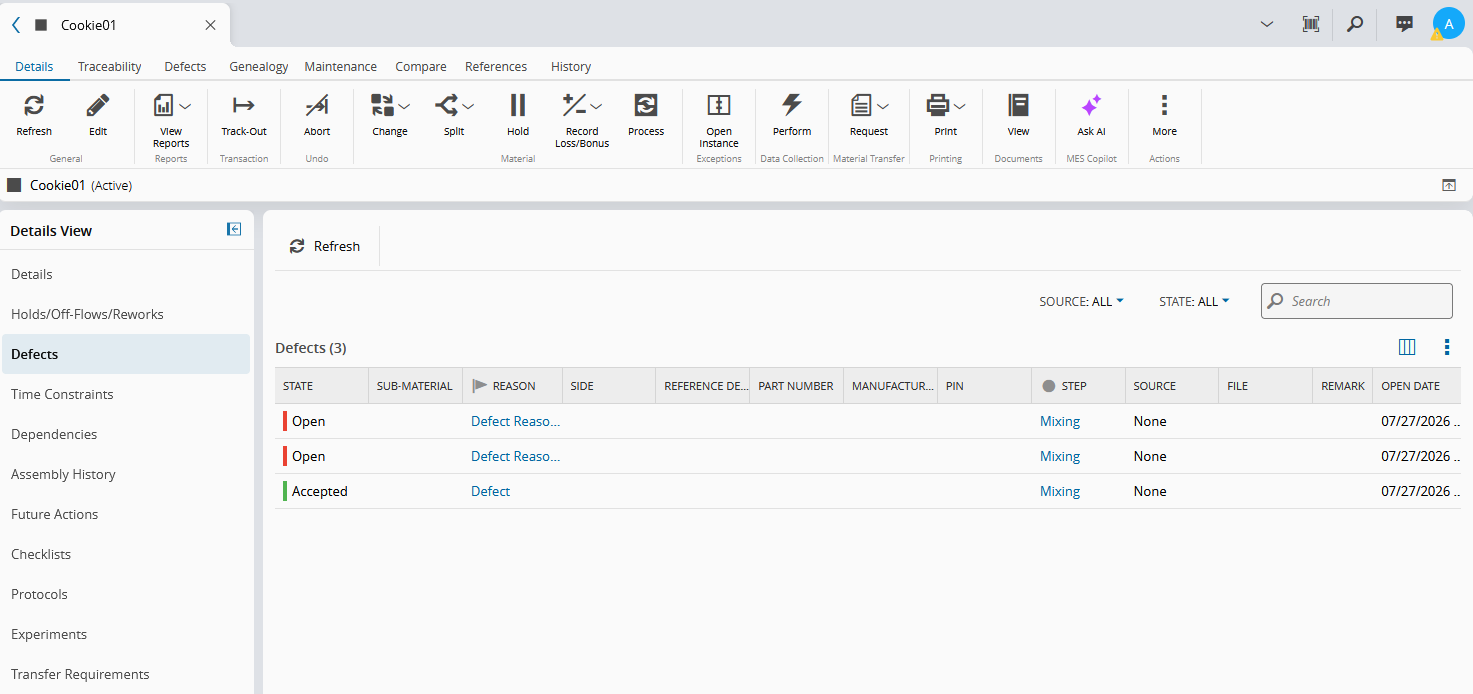This screenshot has width=1473, height=694.
Task: Expand the View Reports dropdown arrow
Action: point(185,106)
